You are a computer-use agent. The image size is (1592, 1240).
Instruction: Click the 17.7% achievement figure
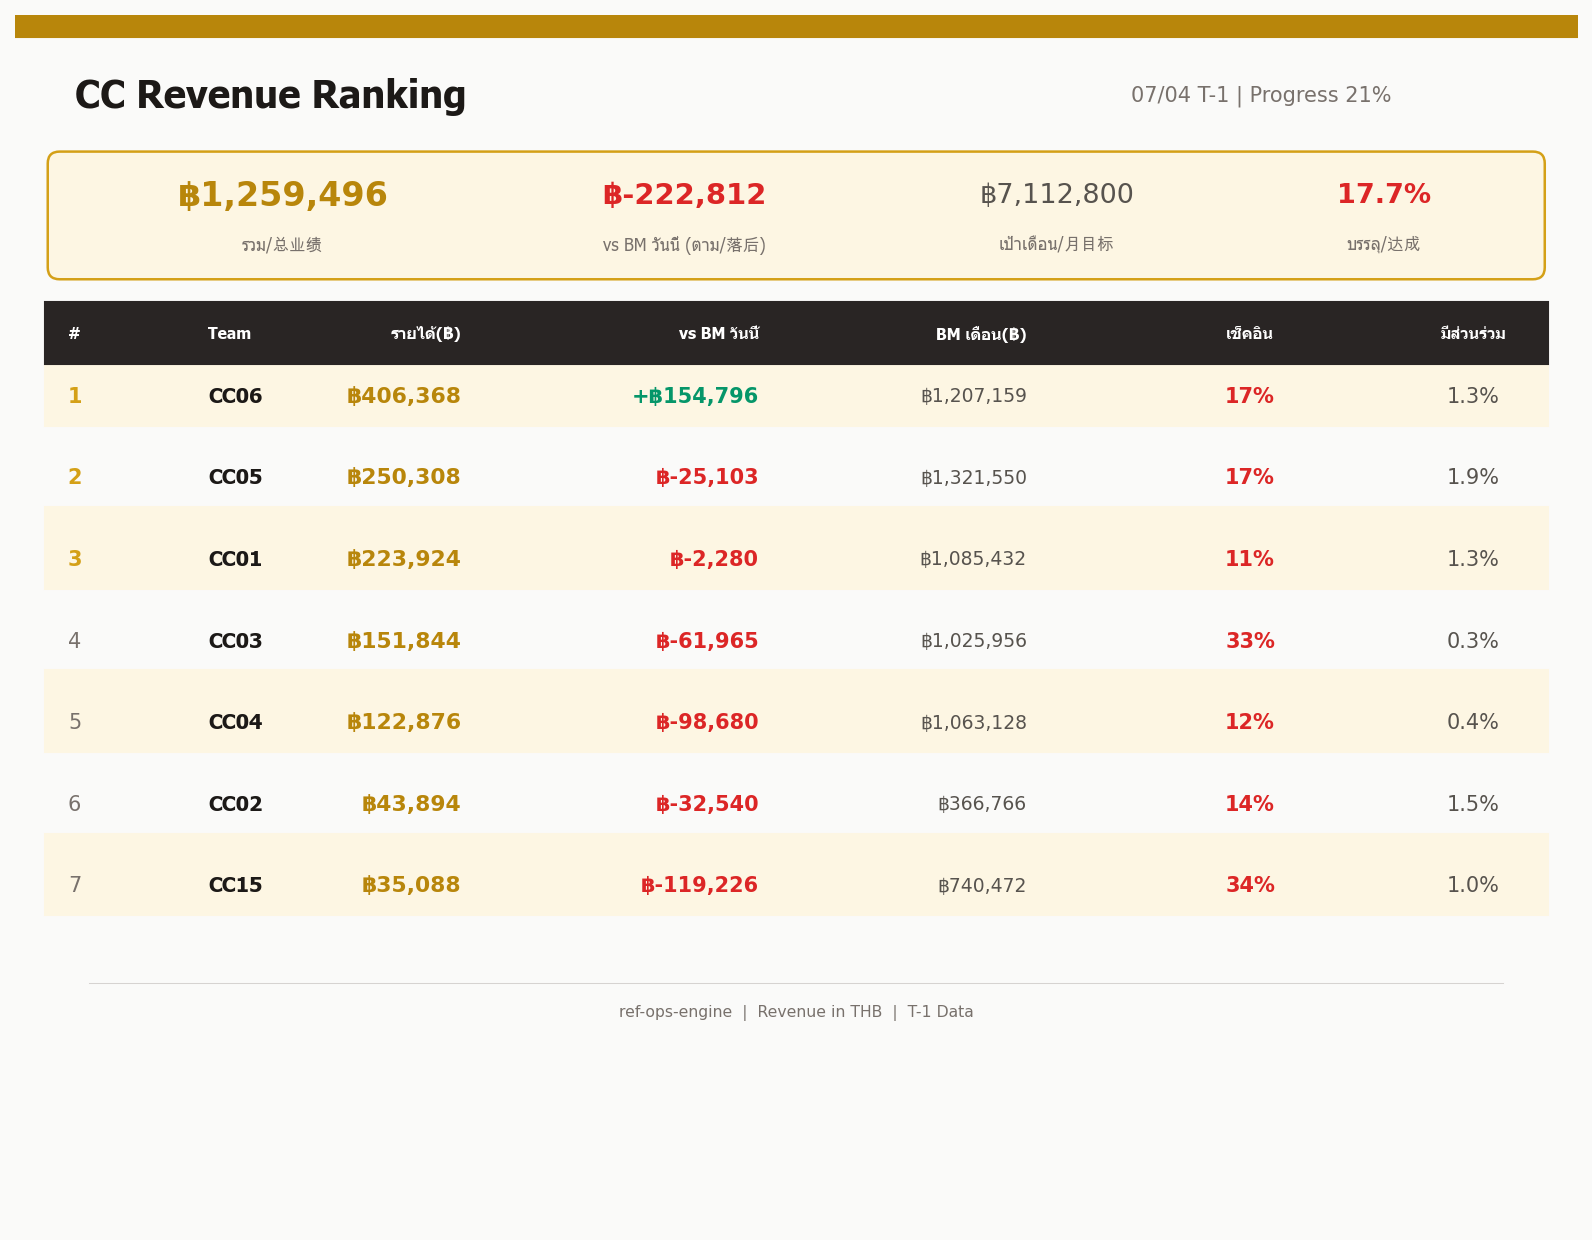tap(1383, 196)
